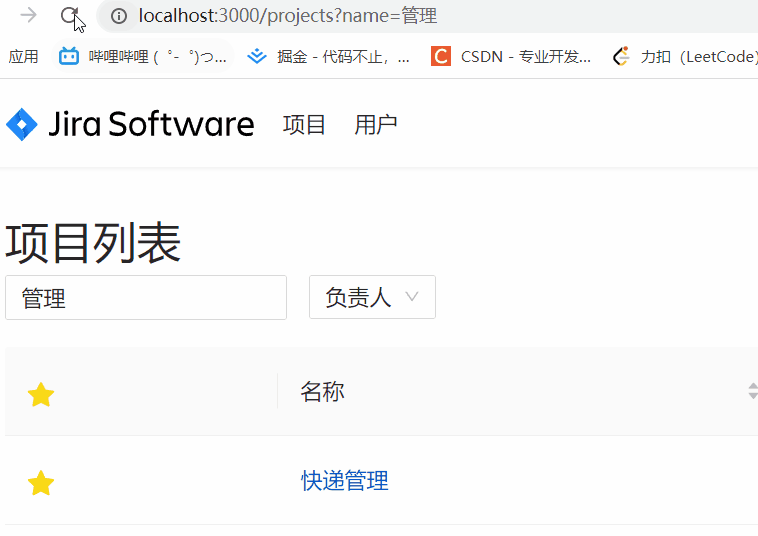This screenshot has width=758, height=536.
Task: Expand the 负责人 dropdown
Action: pyautogui.click(x=372, y=297)
